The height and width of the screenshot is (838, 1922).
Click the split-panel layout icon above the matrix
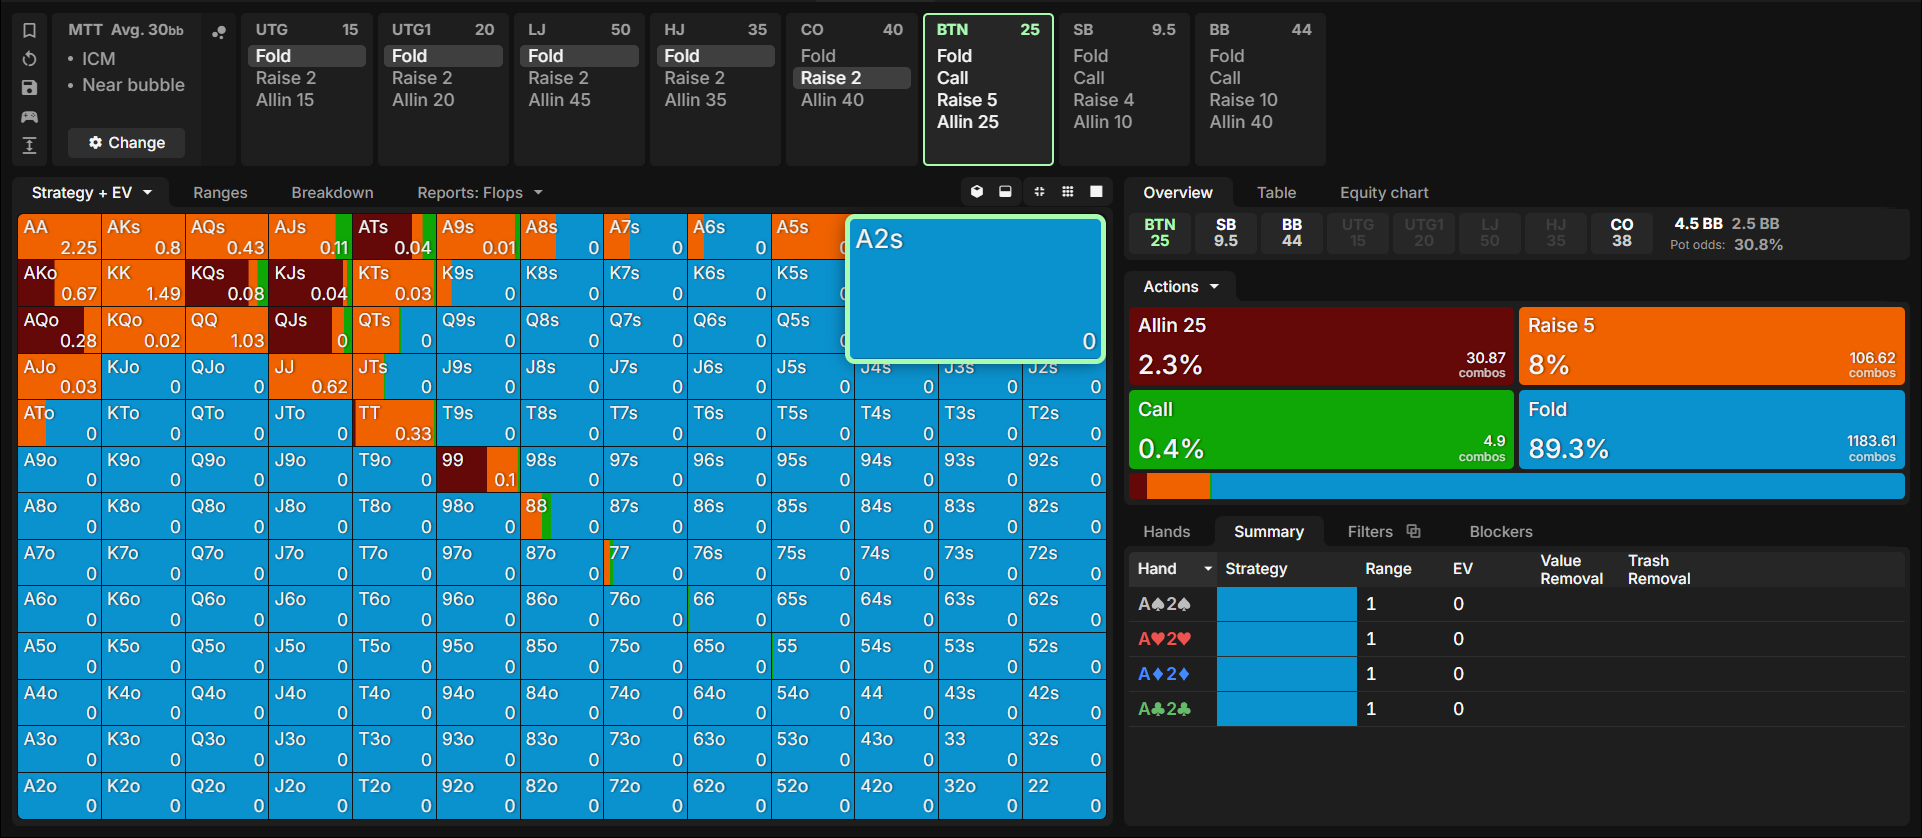1005,192
